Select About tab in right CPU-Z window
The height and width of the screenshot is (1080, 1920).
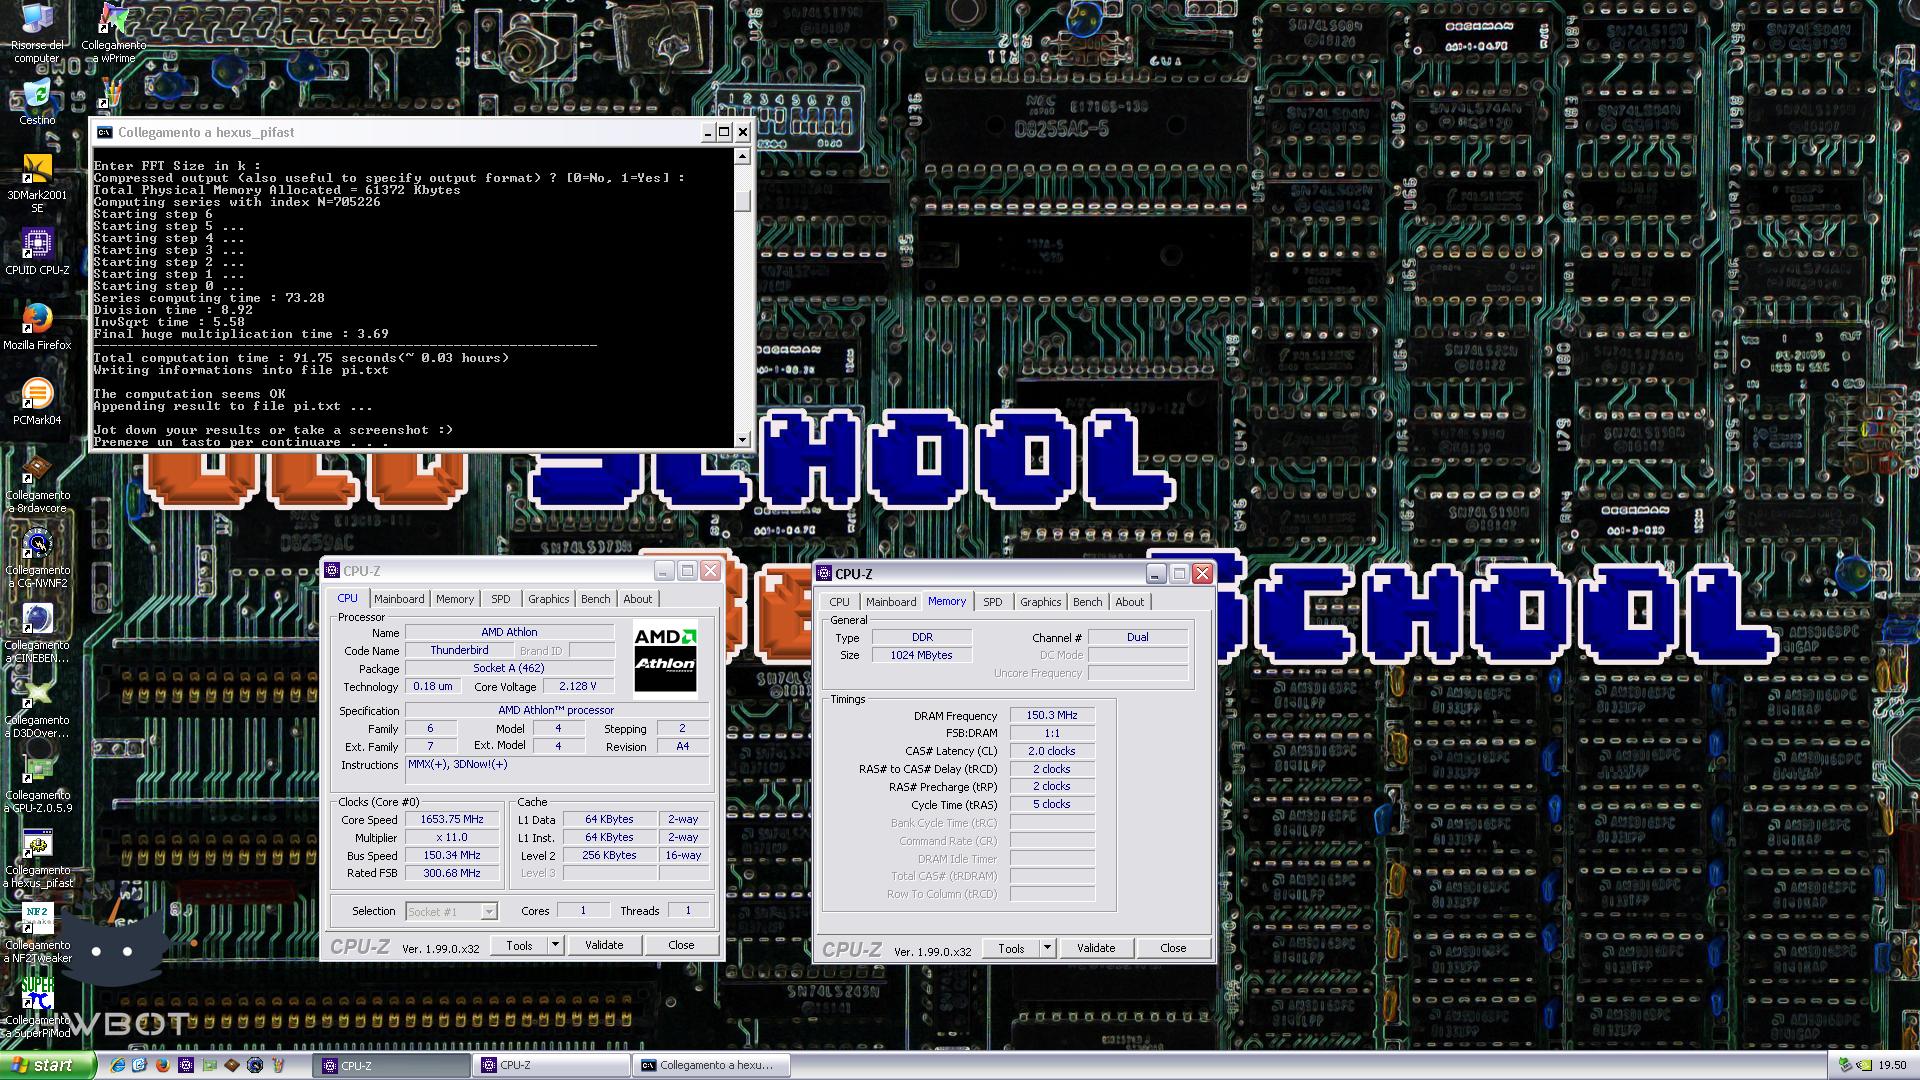(1130, 602)
